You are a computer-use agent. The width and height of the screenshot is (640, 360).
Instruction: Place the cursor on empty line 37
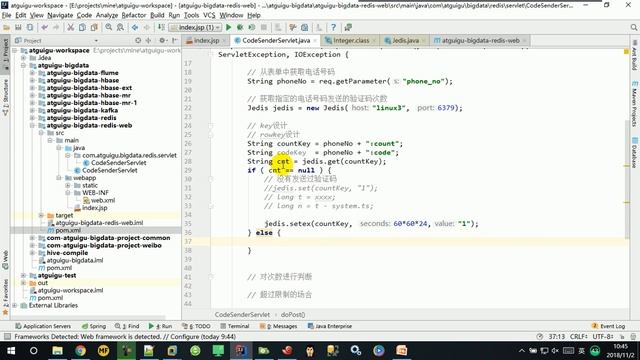pos(420,242)
